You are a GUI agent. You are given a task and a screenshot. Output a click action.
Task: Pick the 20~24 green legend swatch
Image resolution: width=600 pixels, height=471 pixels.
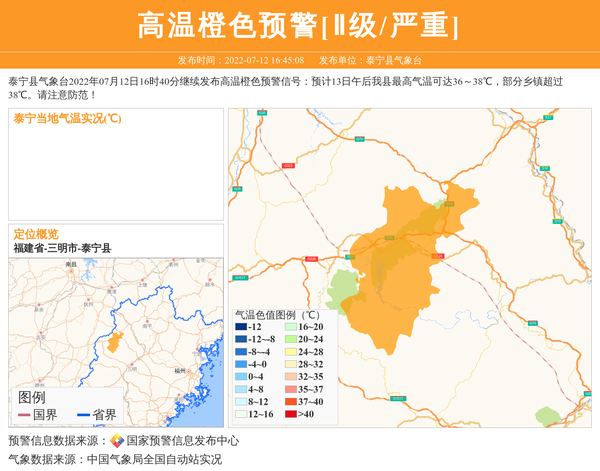pos(290,340)
